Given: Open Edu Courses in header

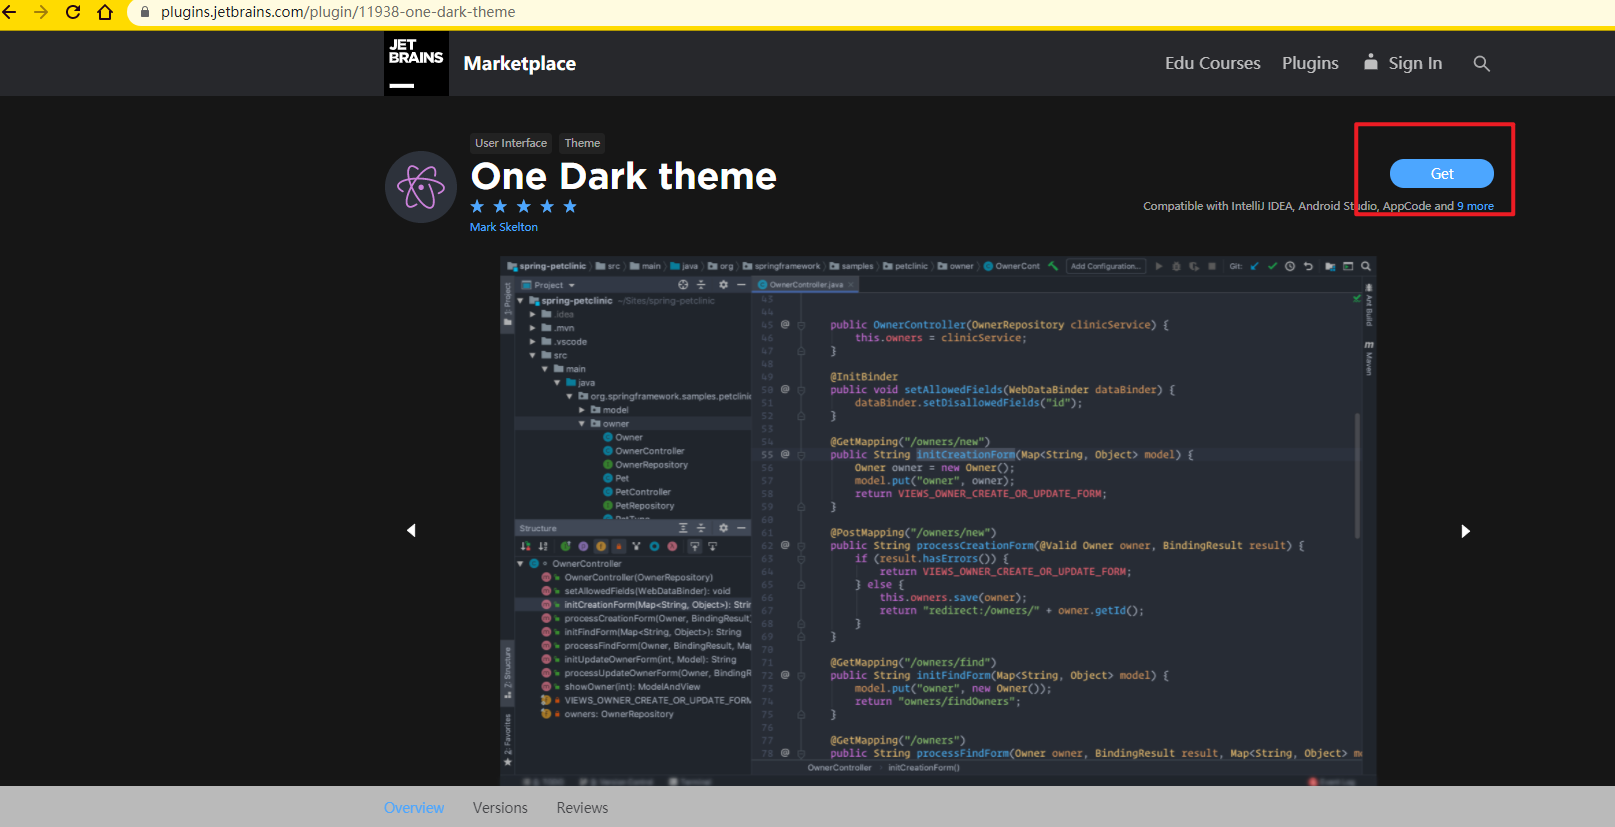Looking at the screenshot, I should pyautogui.click(x=1212, y=63).
